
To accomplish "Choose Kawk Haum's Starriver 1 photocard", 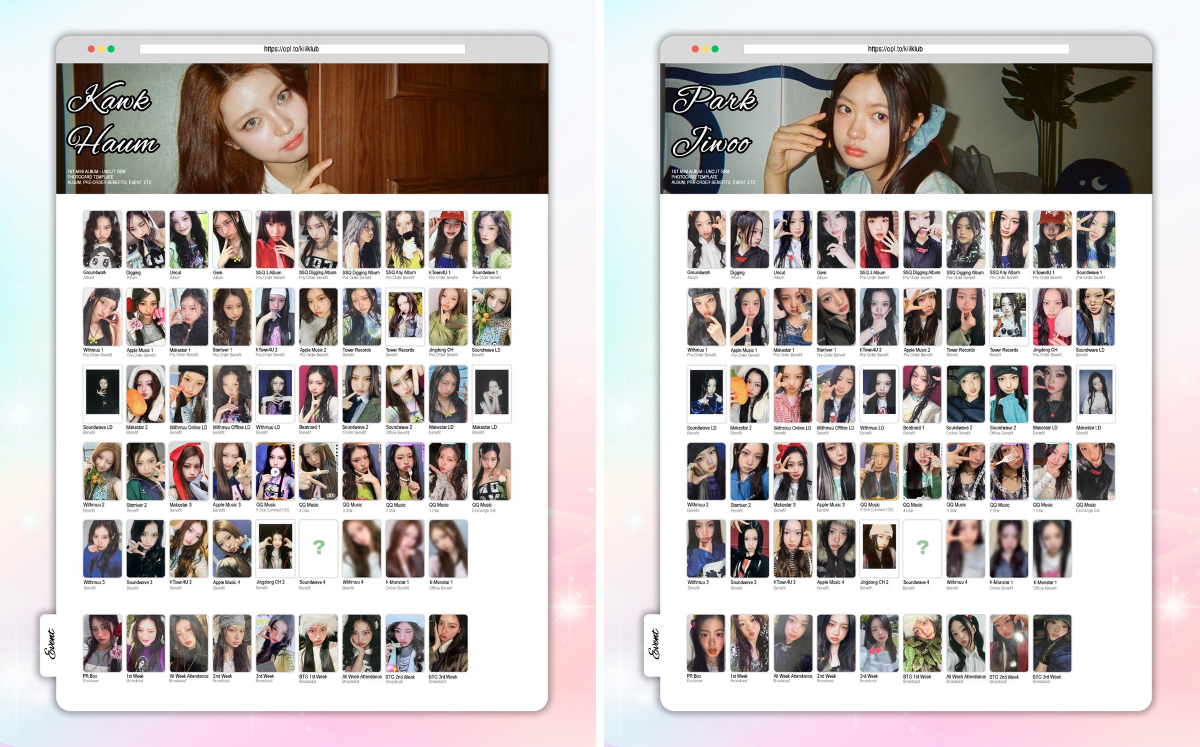I will [232, 317].
